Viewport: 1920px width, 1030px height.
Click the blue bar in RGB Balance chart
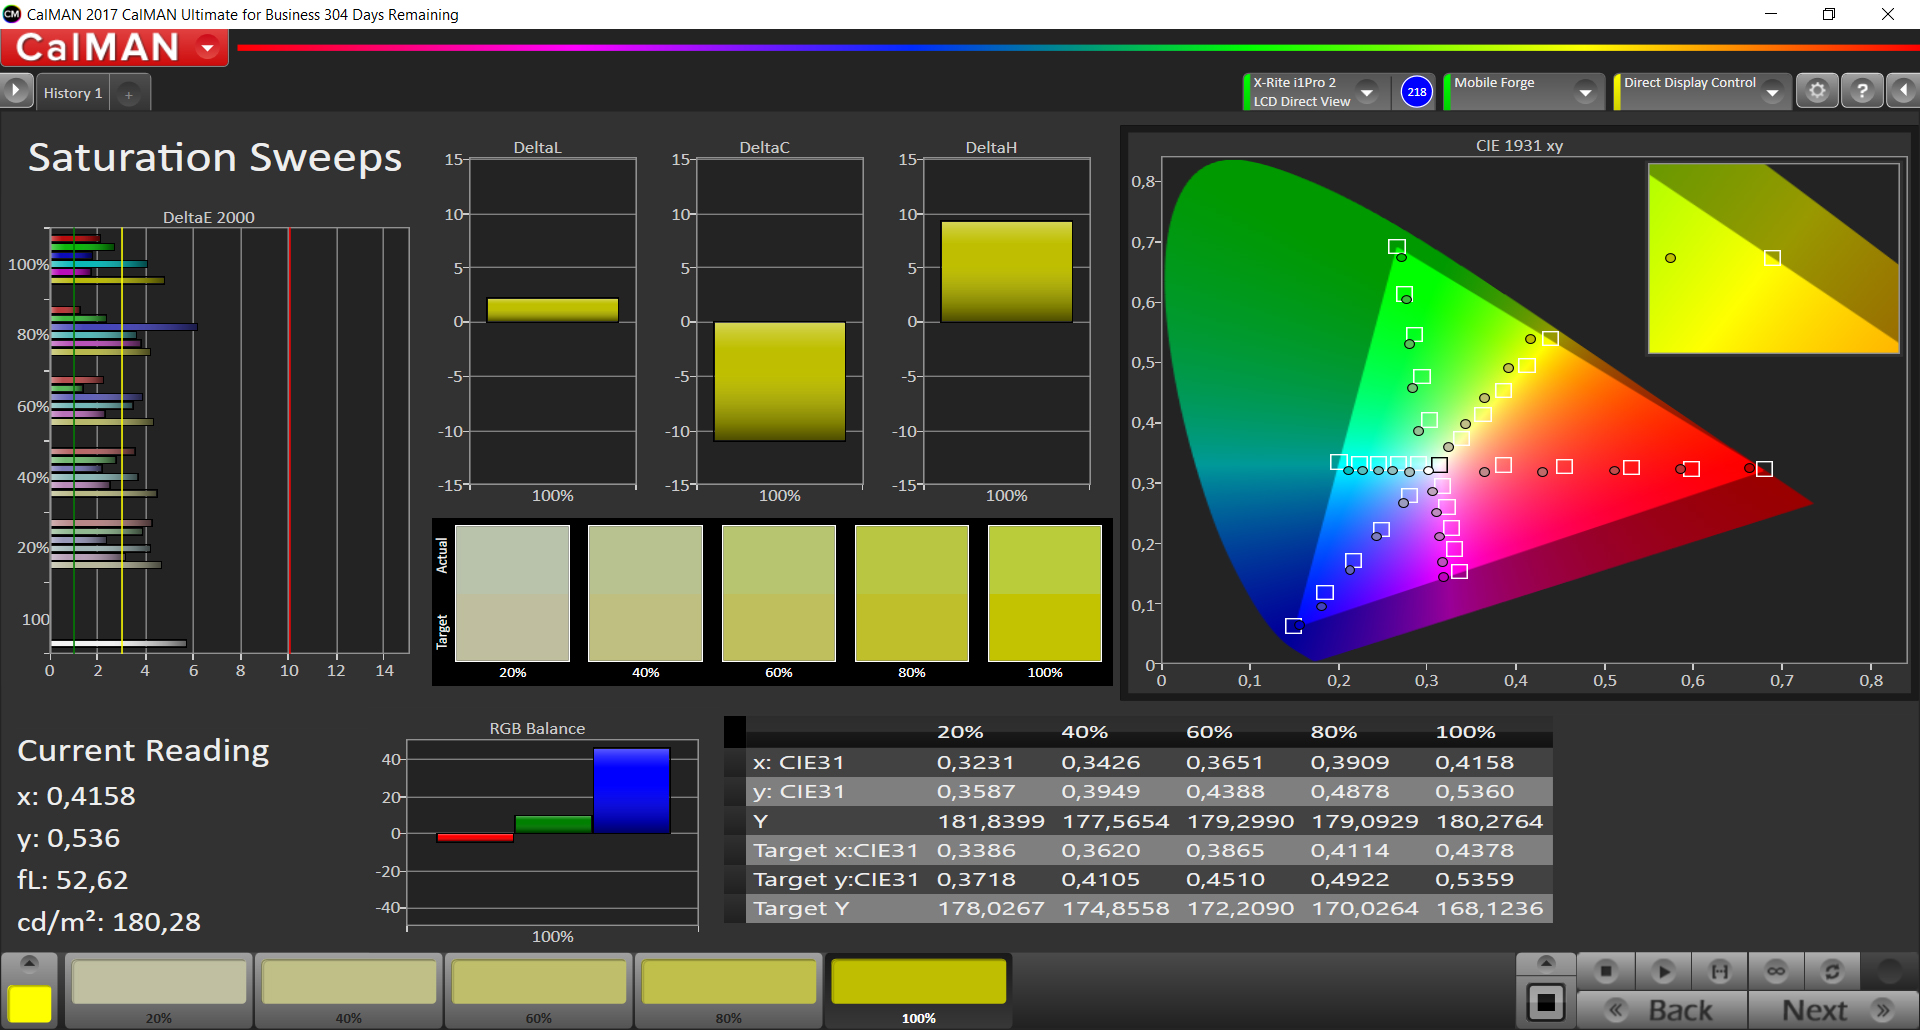coord(631,791)
